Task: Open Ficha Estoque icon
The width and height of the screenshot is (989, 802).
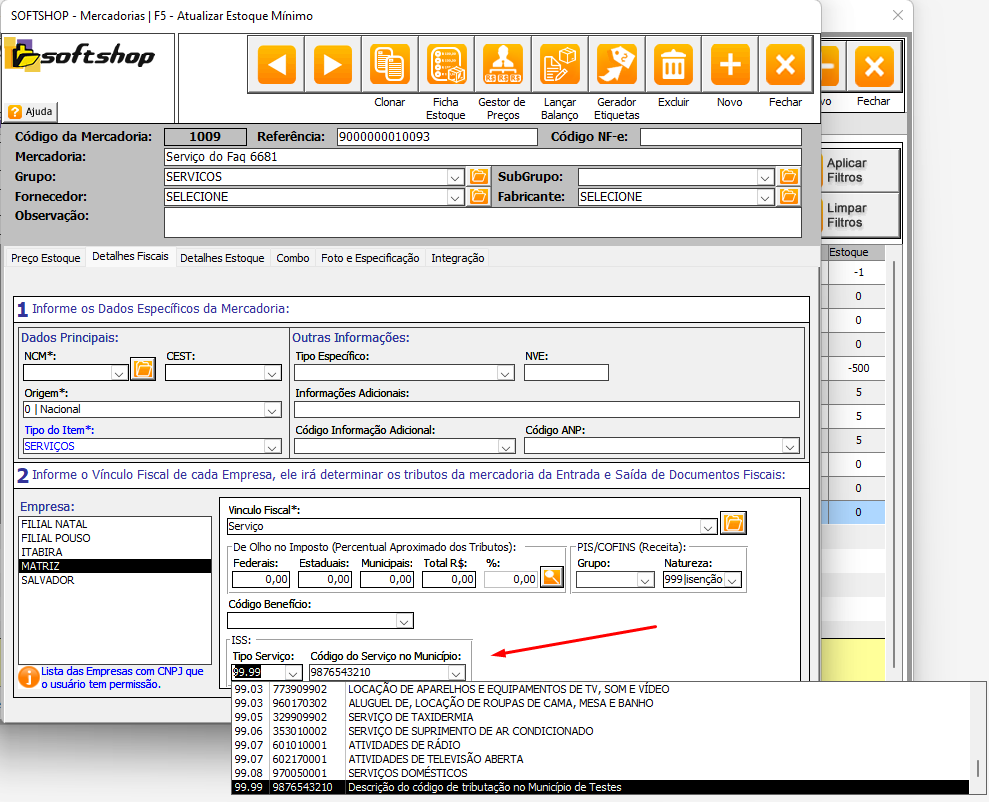Action: pyautogui.click(x=446, y=66)
